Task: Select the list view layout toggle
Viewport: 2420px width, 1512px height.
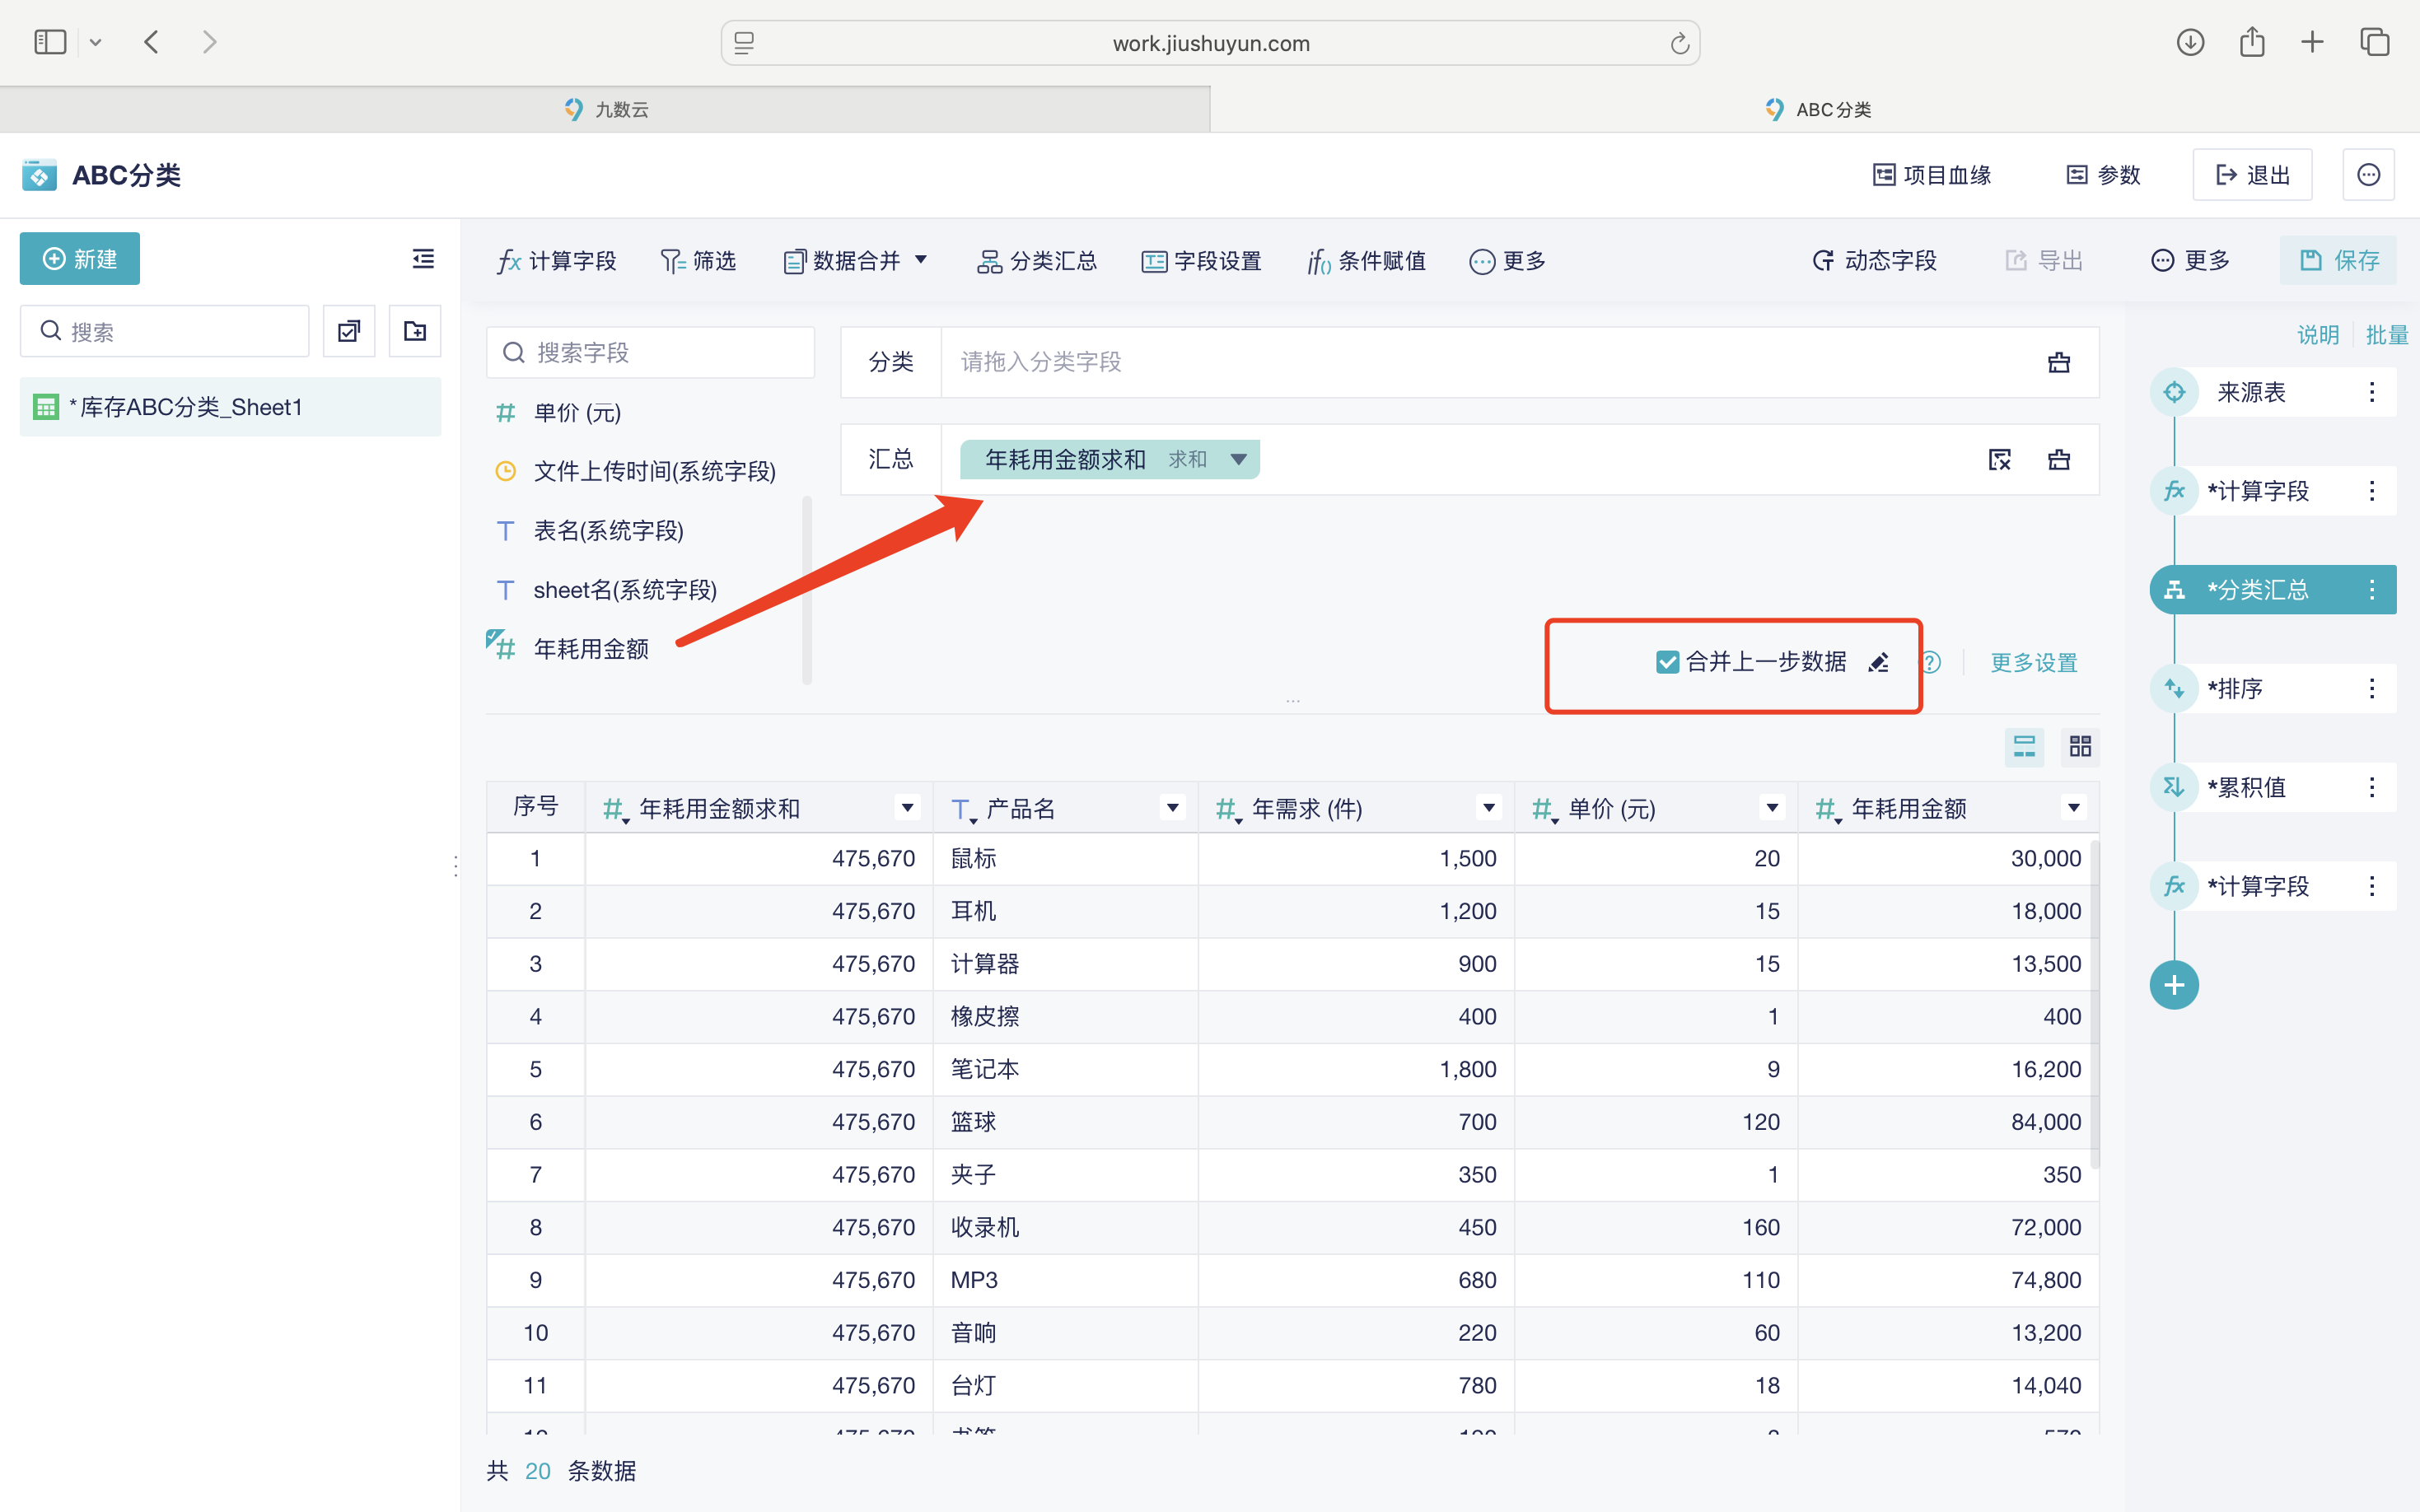Action: tap(2024, 746)
